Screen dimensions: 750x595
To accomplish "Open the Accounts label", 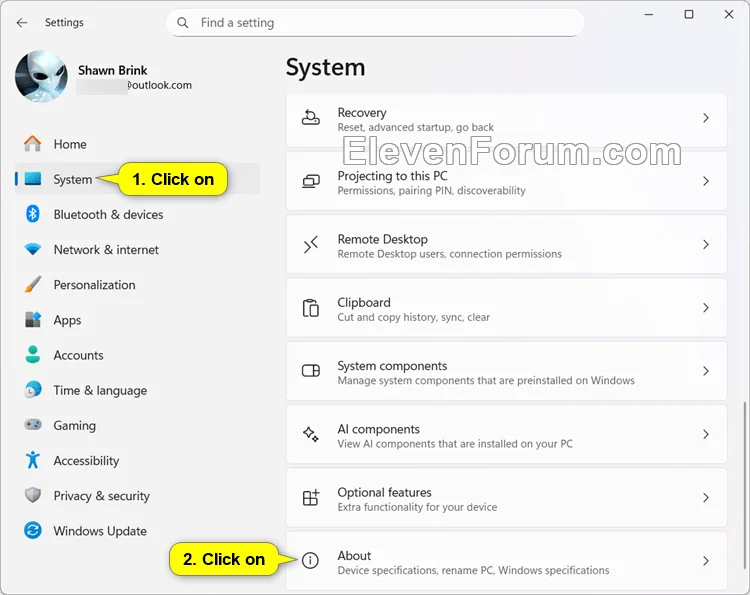I will coord(78,355).
